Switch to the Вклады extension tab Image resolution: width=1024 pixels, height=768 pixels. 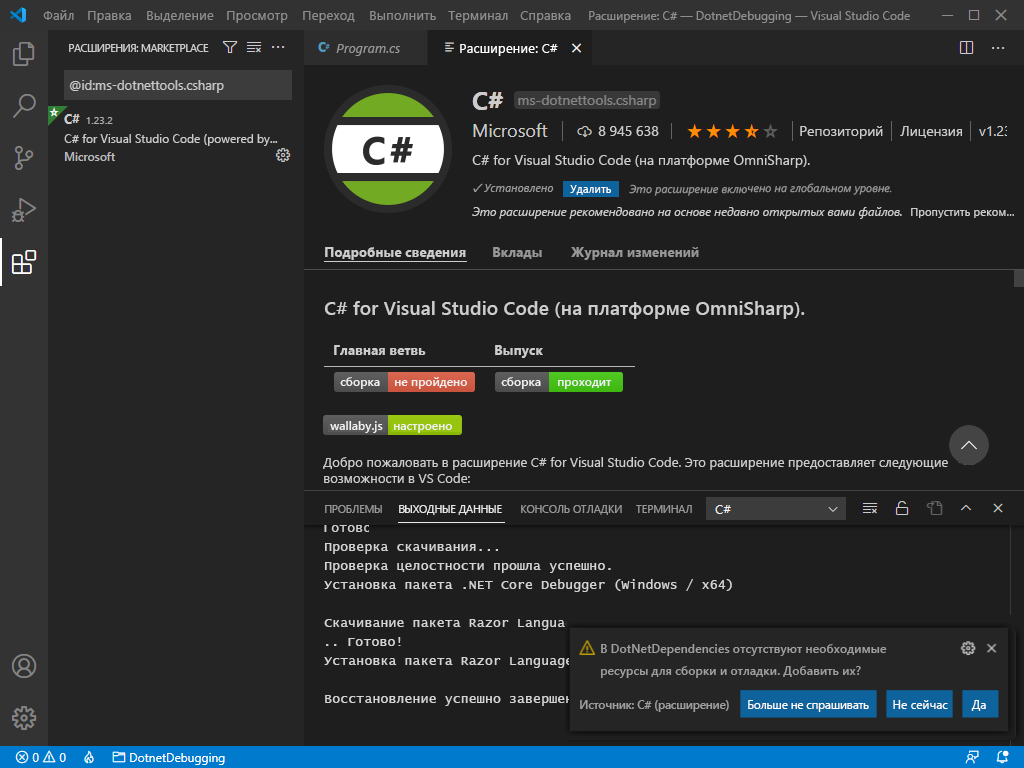click(517, 253)
